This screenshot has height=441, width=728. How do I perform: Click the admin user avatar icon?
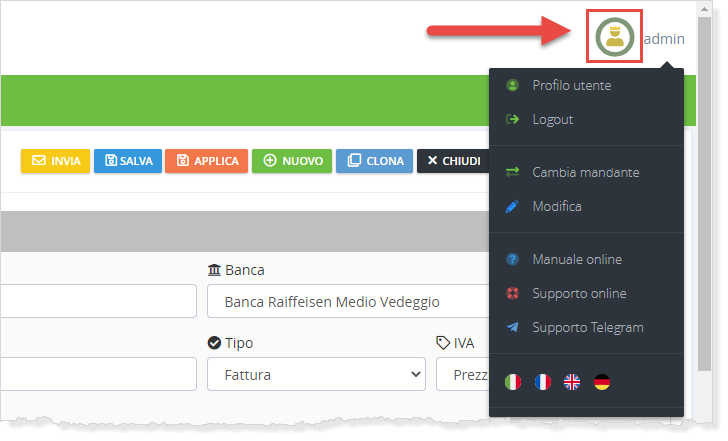[x=614, y=38]
